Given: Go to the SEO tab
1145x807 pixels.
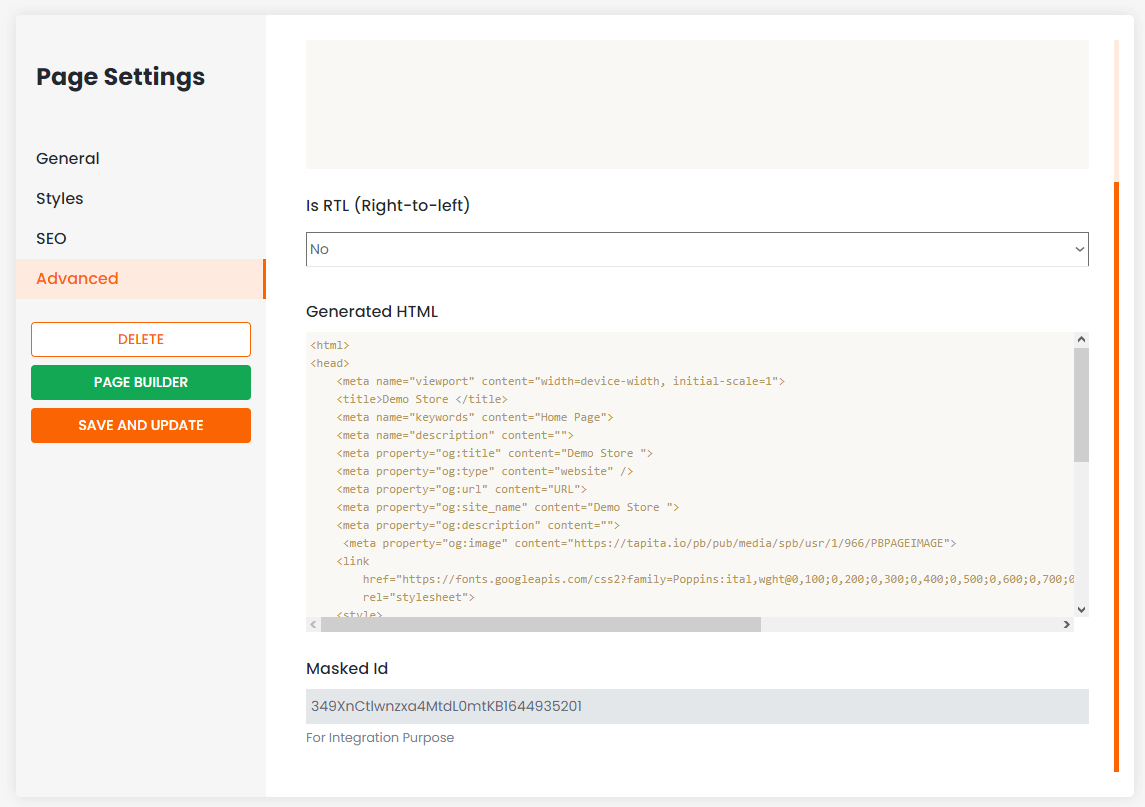Looking at the screenshot, I should pos(51,239).
